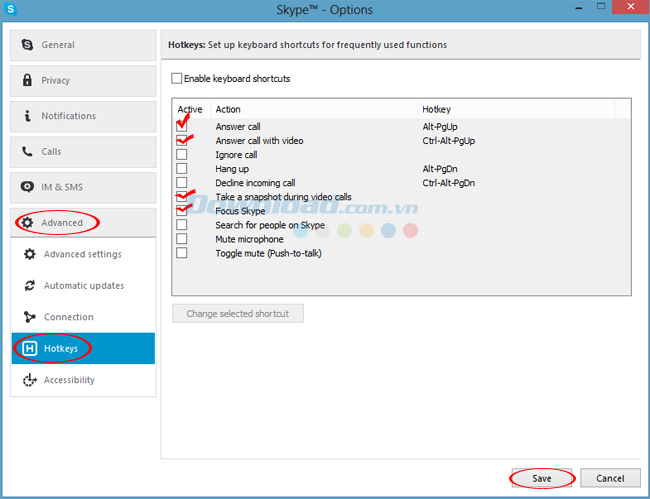Click the General Skype icon in sidebar
This screenshot has height=499, width=650.
[x=27, y=45]
